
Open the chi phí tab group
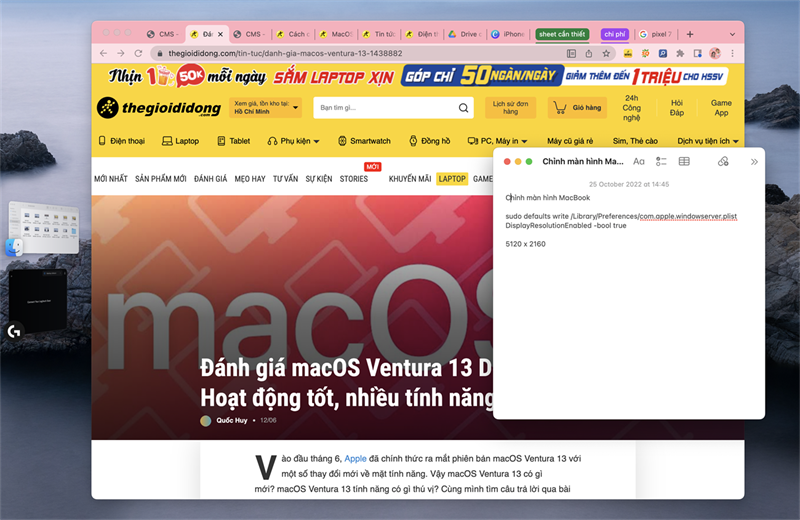click(614, 34)
